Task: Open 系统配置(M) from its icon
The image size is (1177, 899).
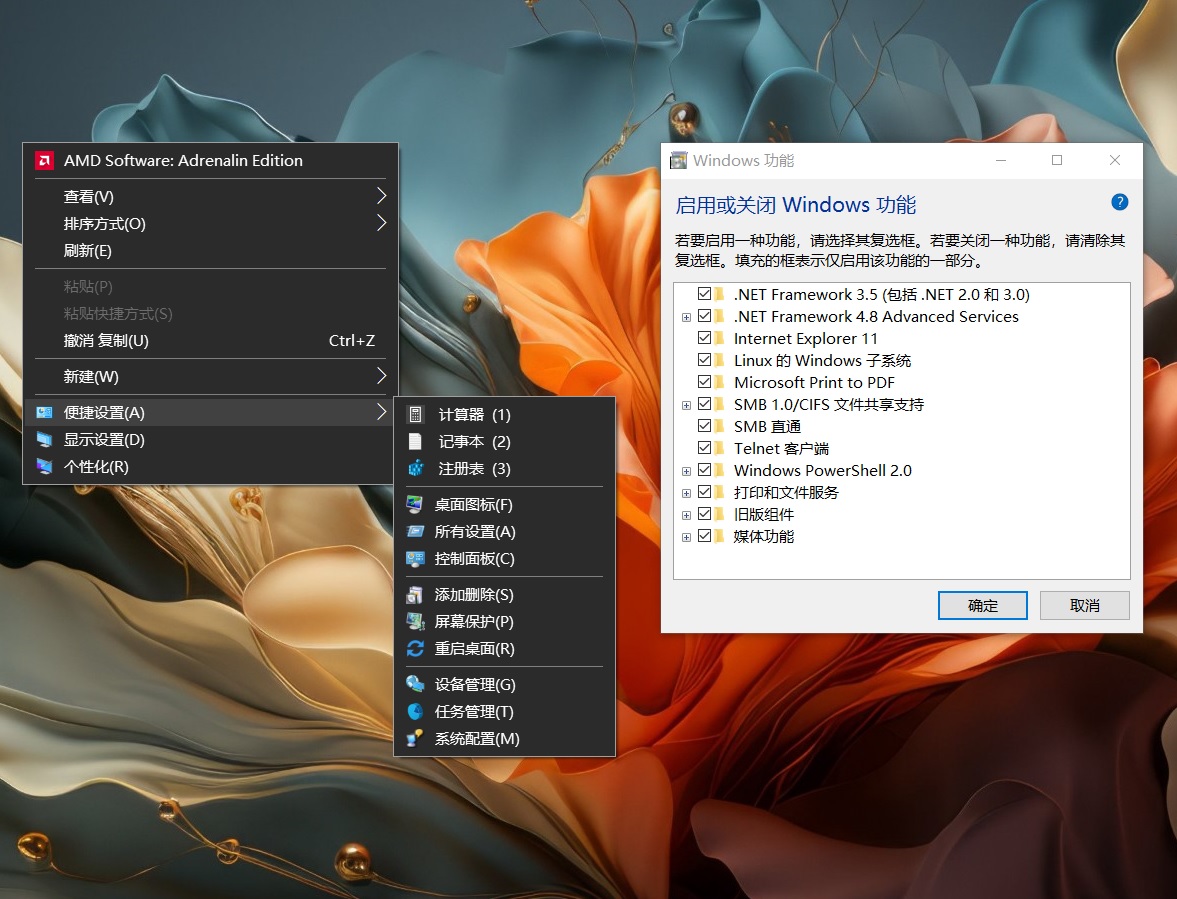Action: point(414,738)
